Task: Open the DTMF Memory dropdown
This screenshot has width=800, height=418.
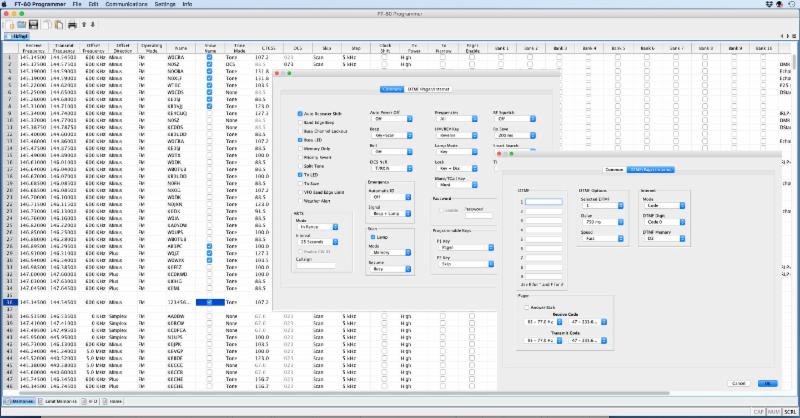Action: point(664,238)
